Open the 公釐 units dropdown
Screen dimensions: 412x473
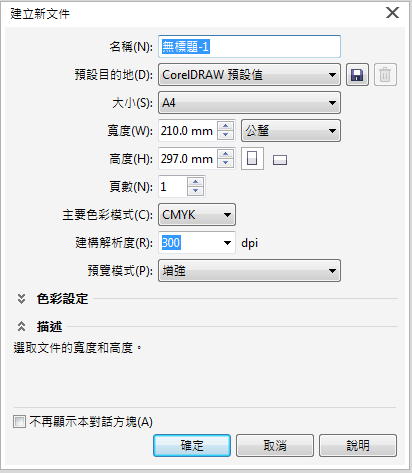tap(291, 131)
